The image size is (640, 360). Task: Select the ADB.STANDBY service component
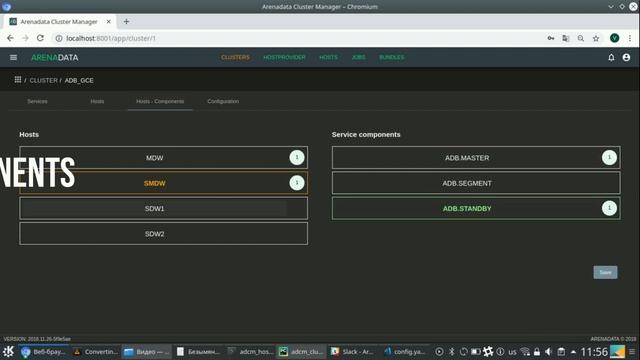(476, 209)
